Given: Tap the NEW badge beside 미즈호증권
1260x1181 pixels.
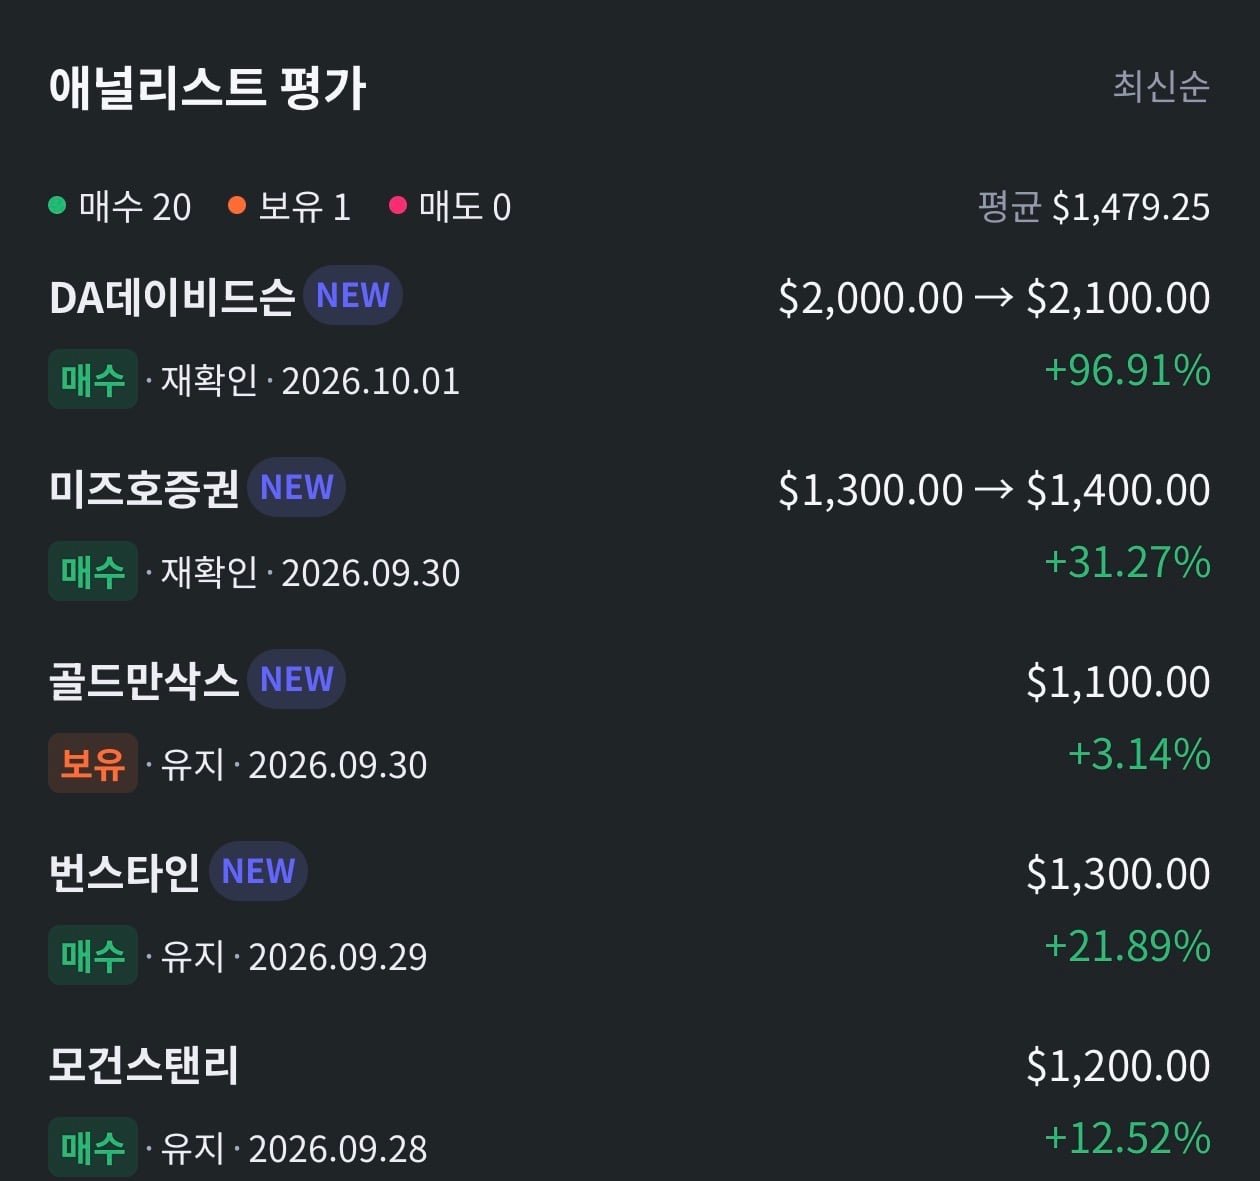Looking at the screenshot, I should [297, 488].
